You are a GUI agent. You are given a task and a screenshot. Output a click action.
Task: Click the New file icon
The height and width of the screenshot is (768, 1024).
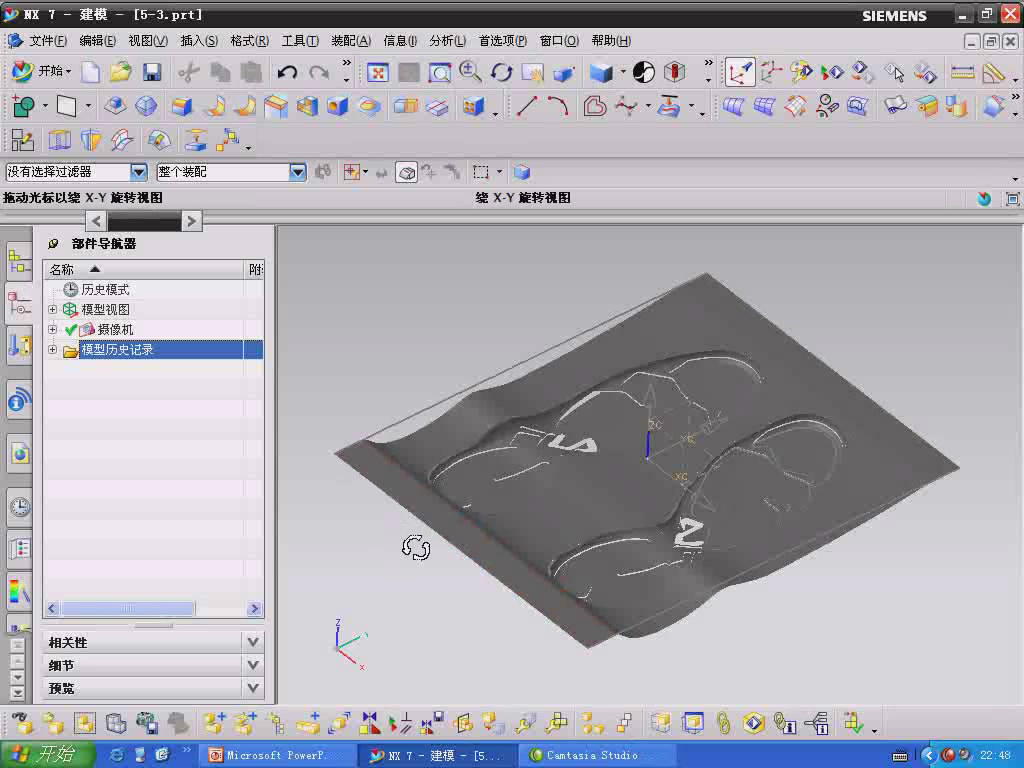coord(90,71)
